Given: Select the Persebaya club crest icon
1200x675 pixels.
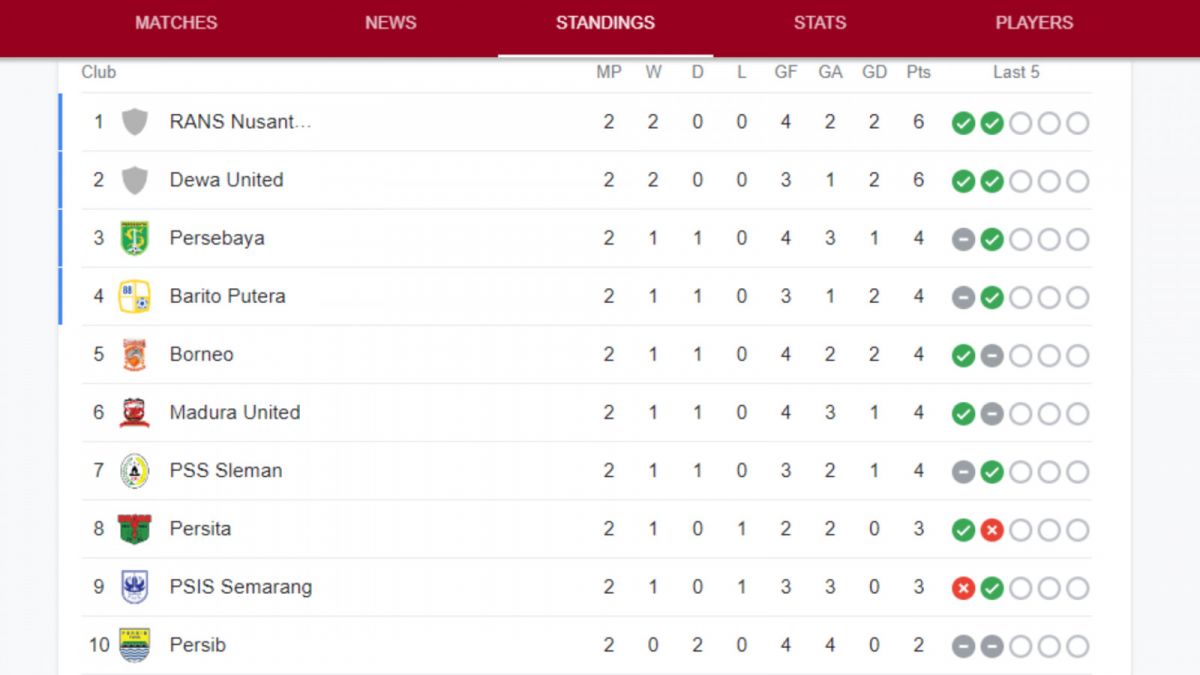Looking at the screenshot, I should [x=134, y=238].
